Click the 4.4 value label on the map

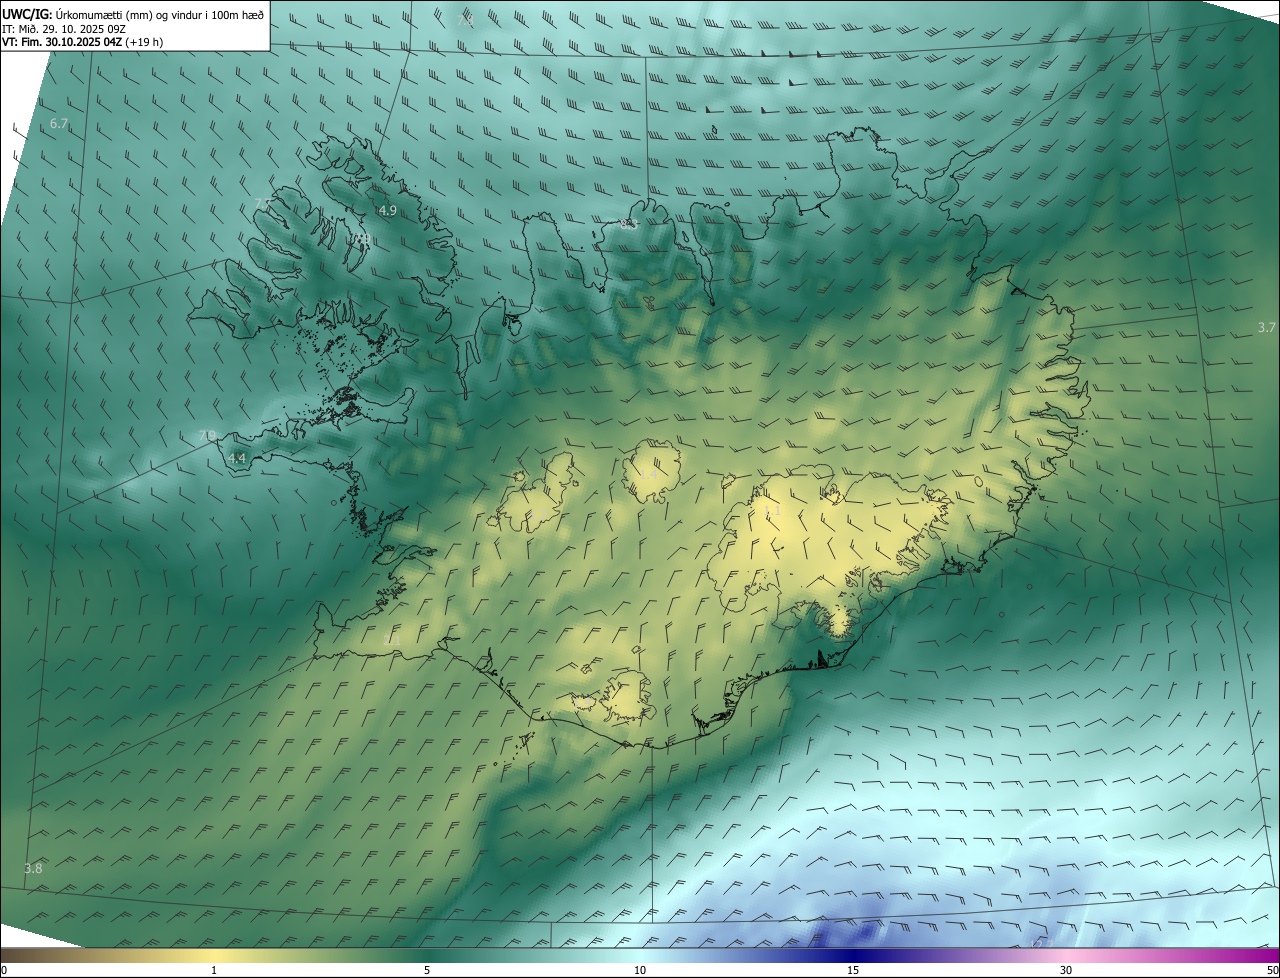coord(237,458)
